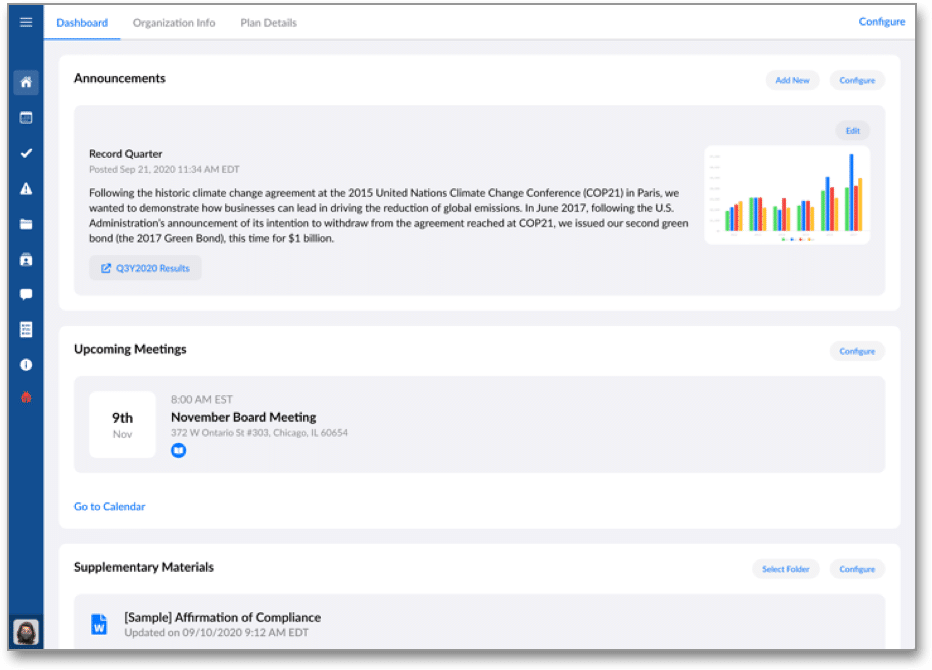
Task: Open the hamburger menu in sidebar
Action: click(26, 22)
